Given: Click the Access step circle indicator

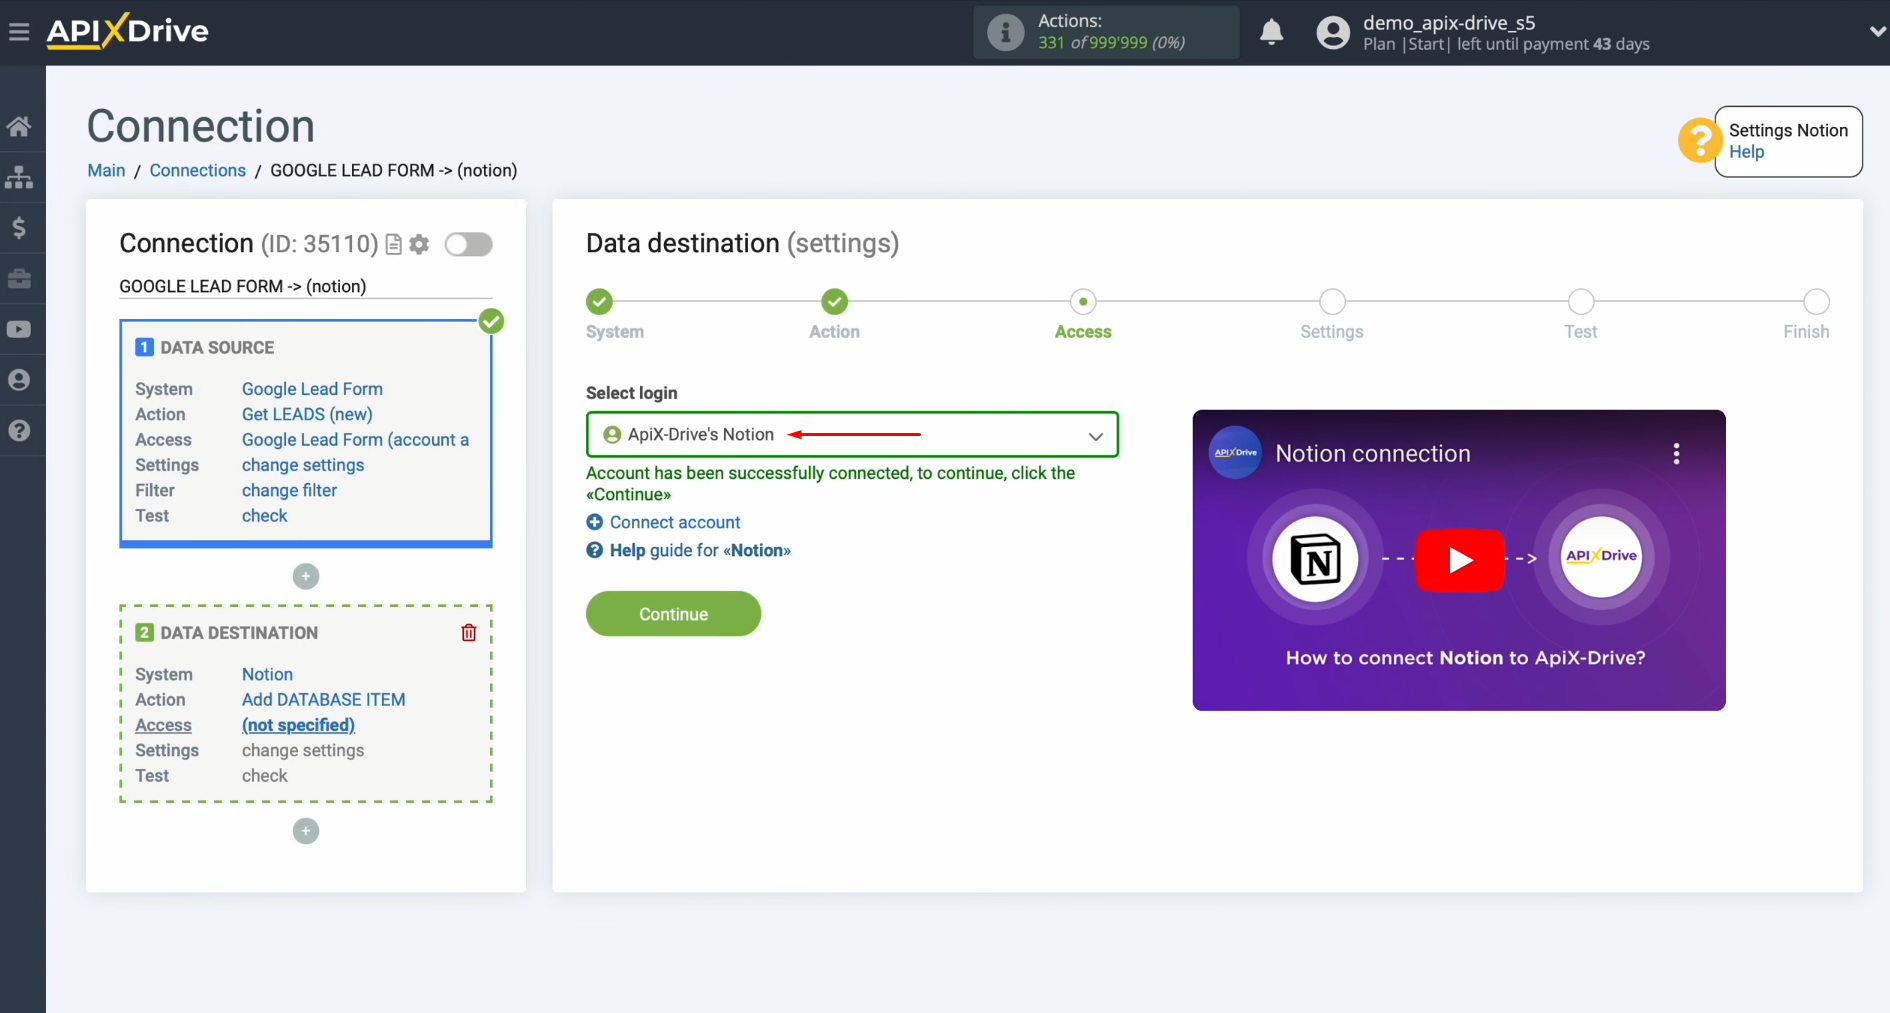Looking at the screenshot, I should tap(1083, 301).
